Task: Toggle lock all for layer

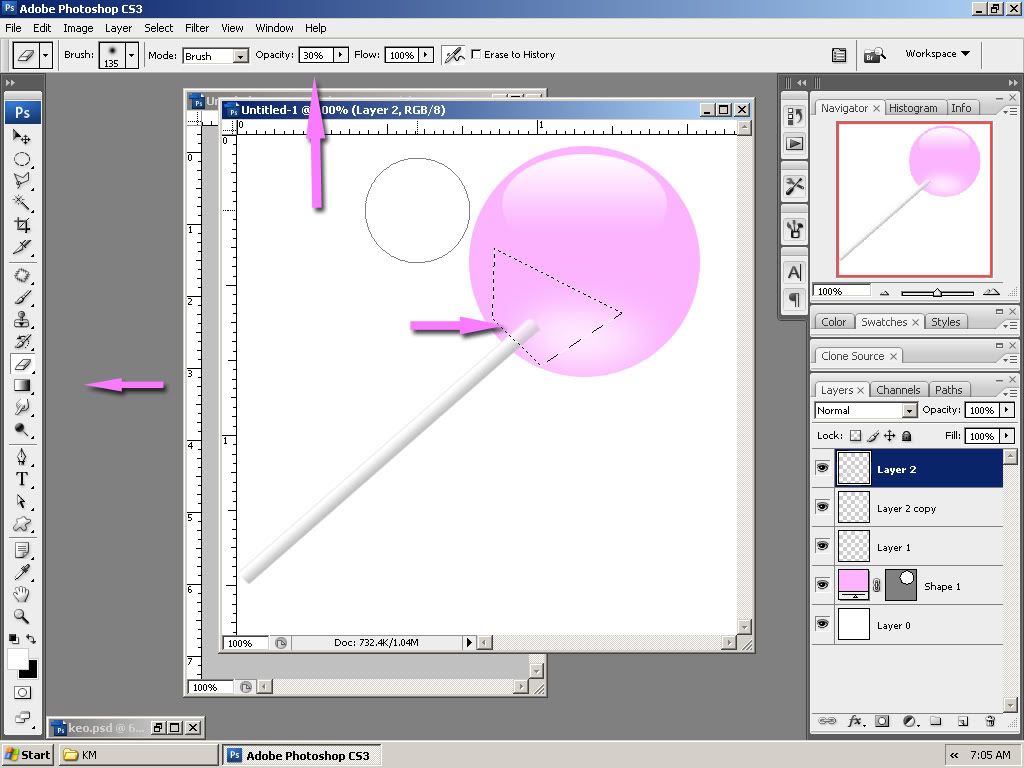Action: 906,436
